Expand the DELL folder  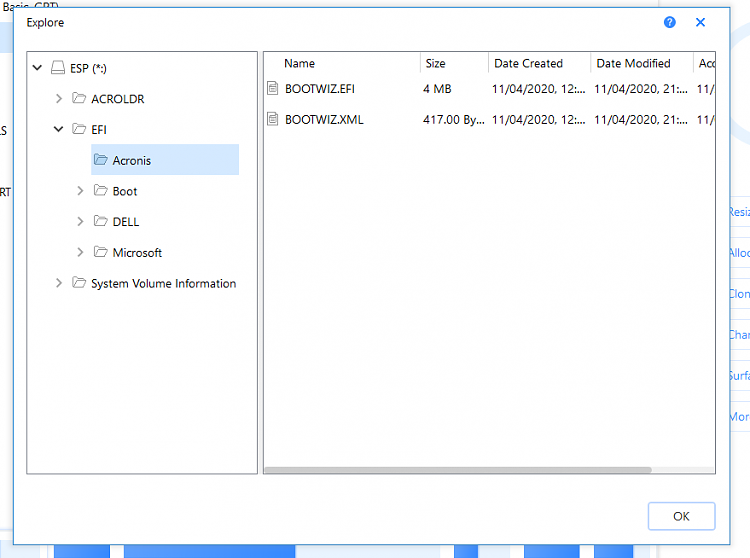[80, 221]
